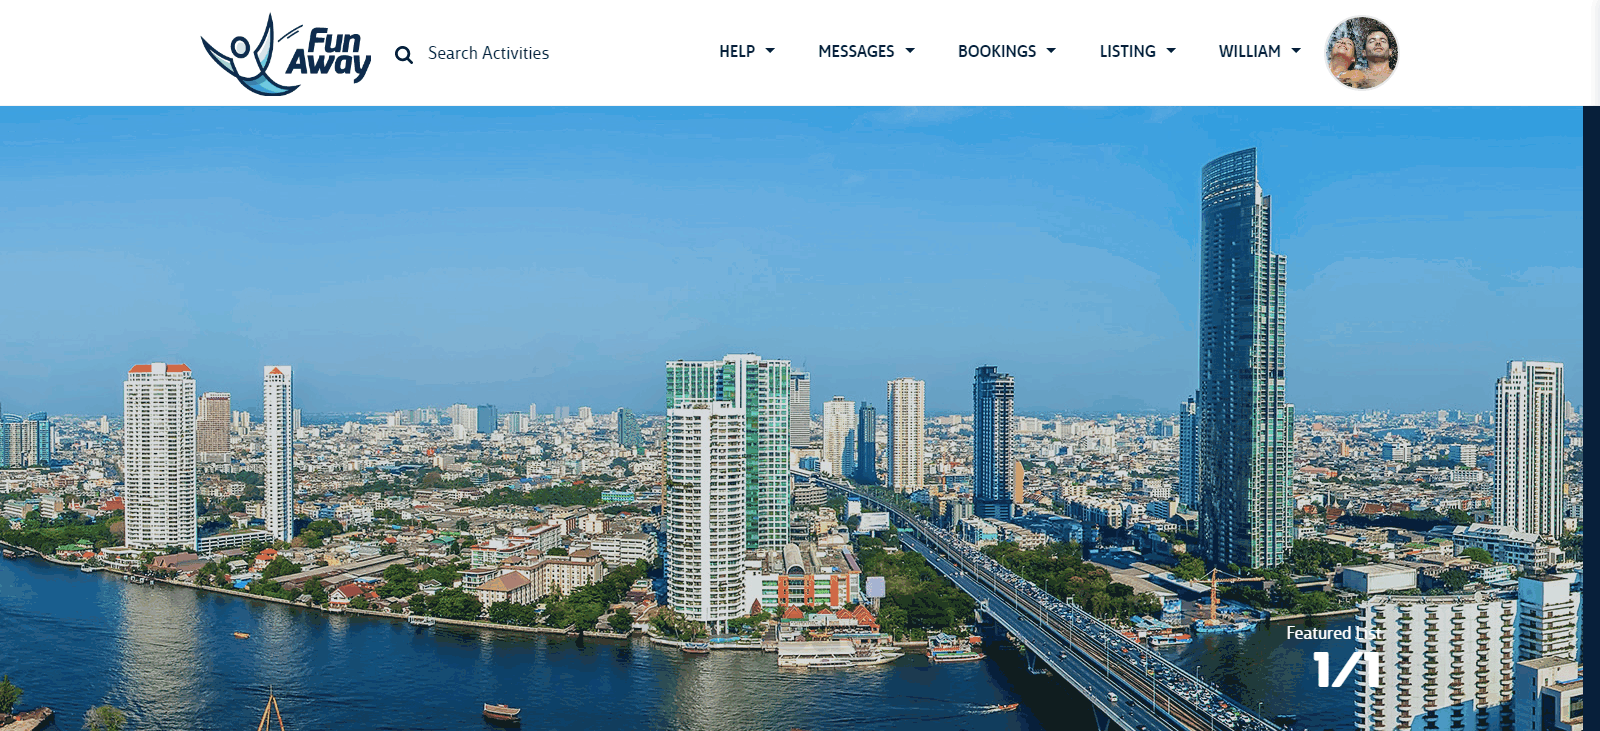Open the WILLIAM account menu
This screenshot has width=1600, height=731.
coord(1250,51)
